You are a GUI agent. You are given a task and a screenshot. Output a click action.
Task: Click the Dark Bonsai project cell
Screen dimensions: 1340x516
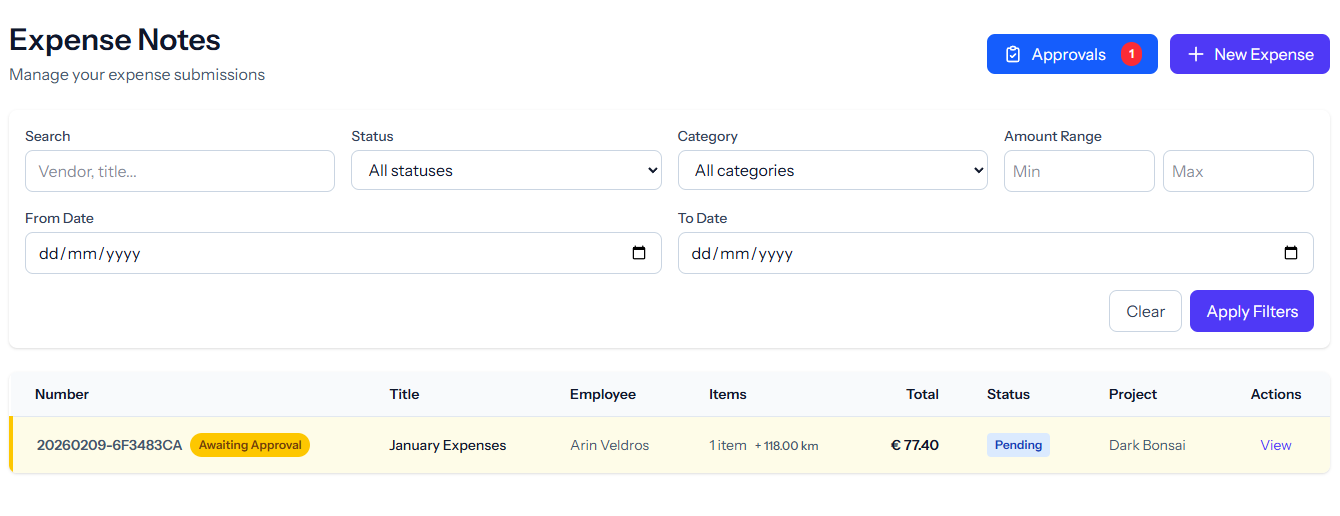click(1147, 445)
